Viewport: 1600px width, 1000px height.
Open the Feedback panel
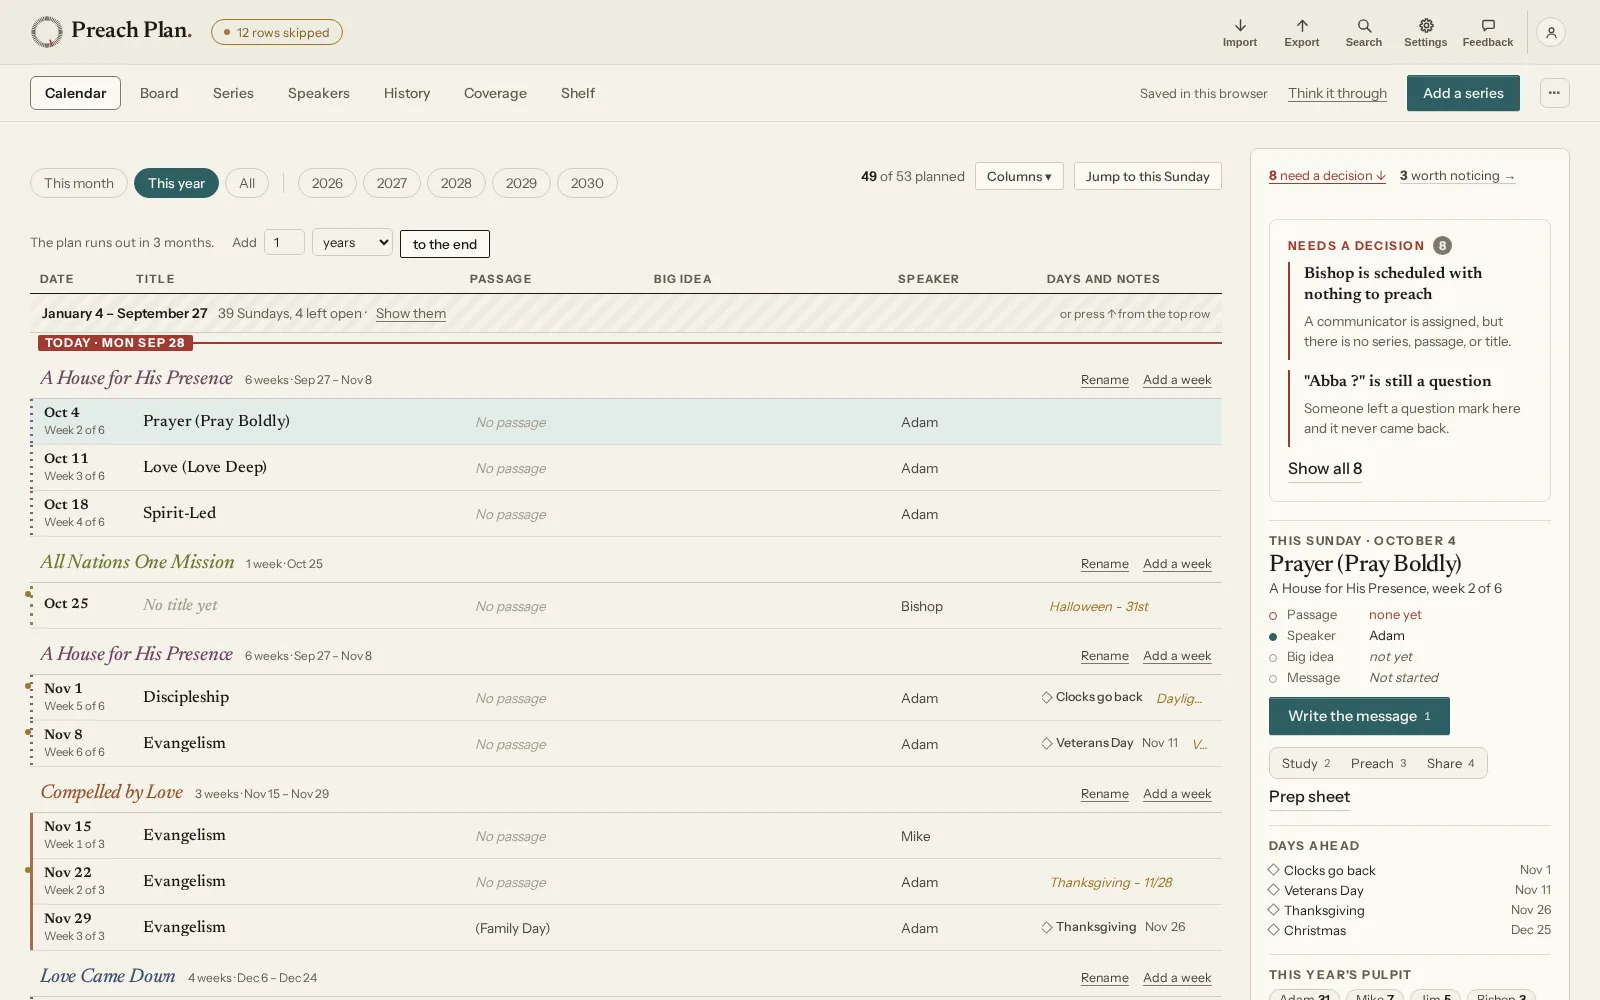pyautogui.click(x=1487, y=32)
